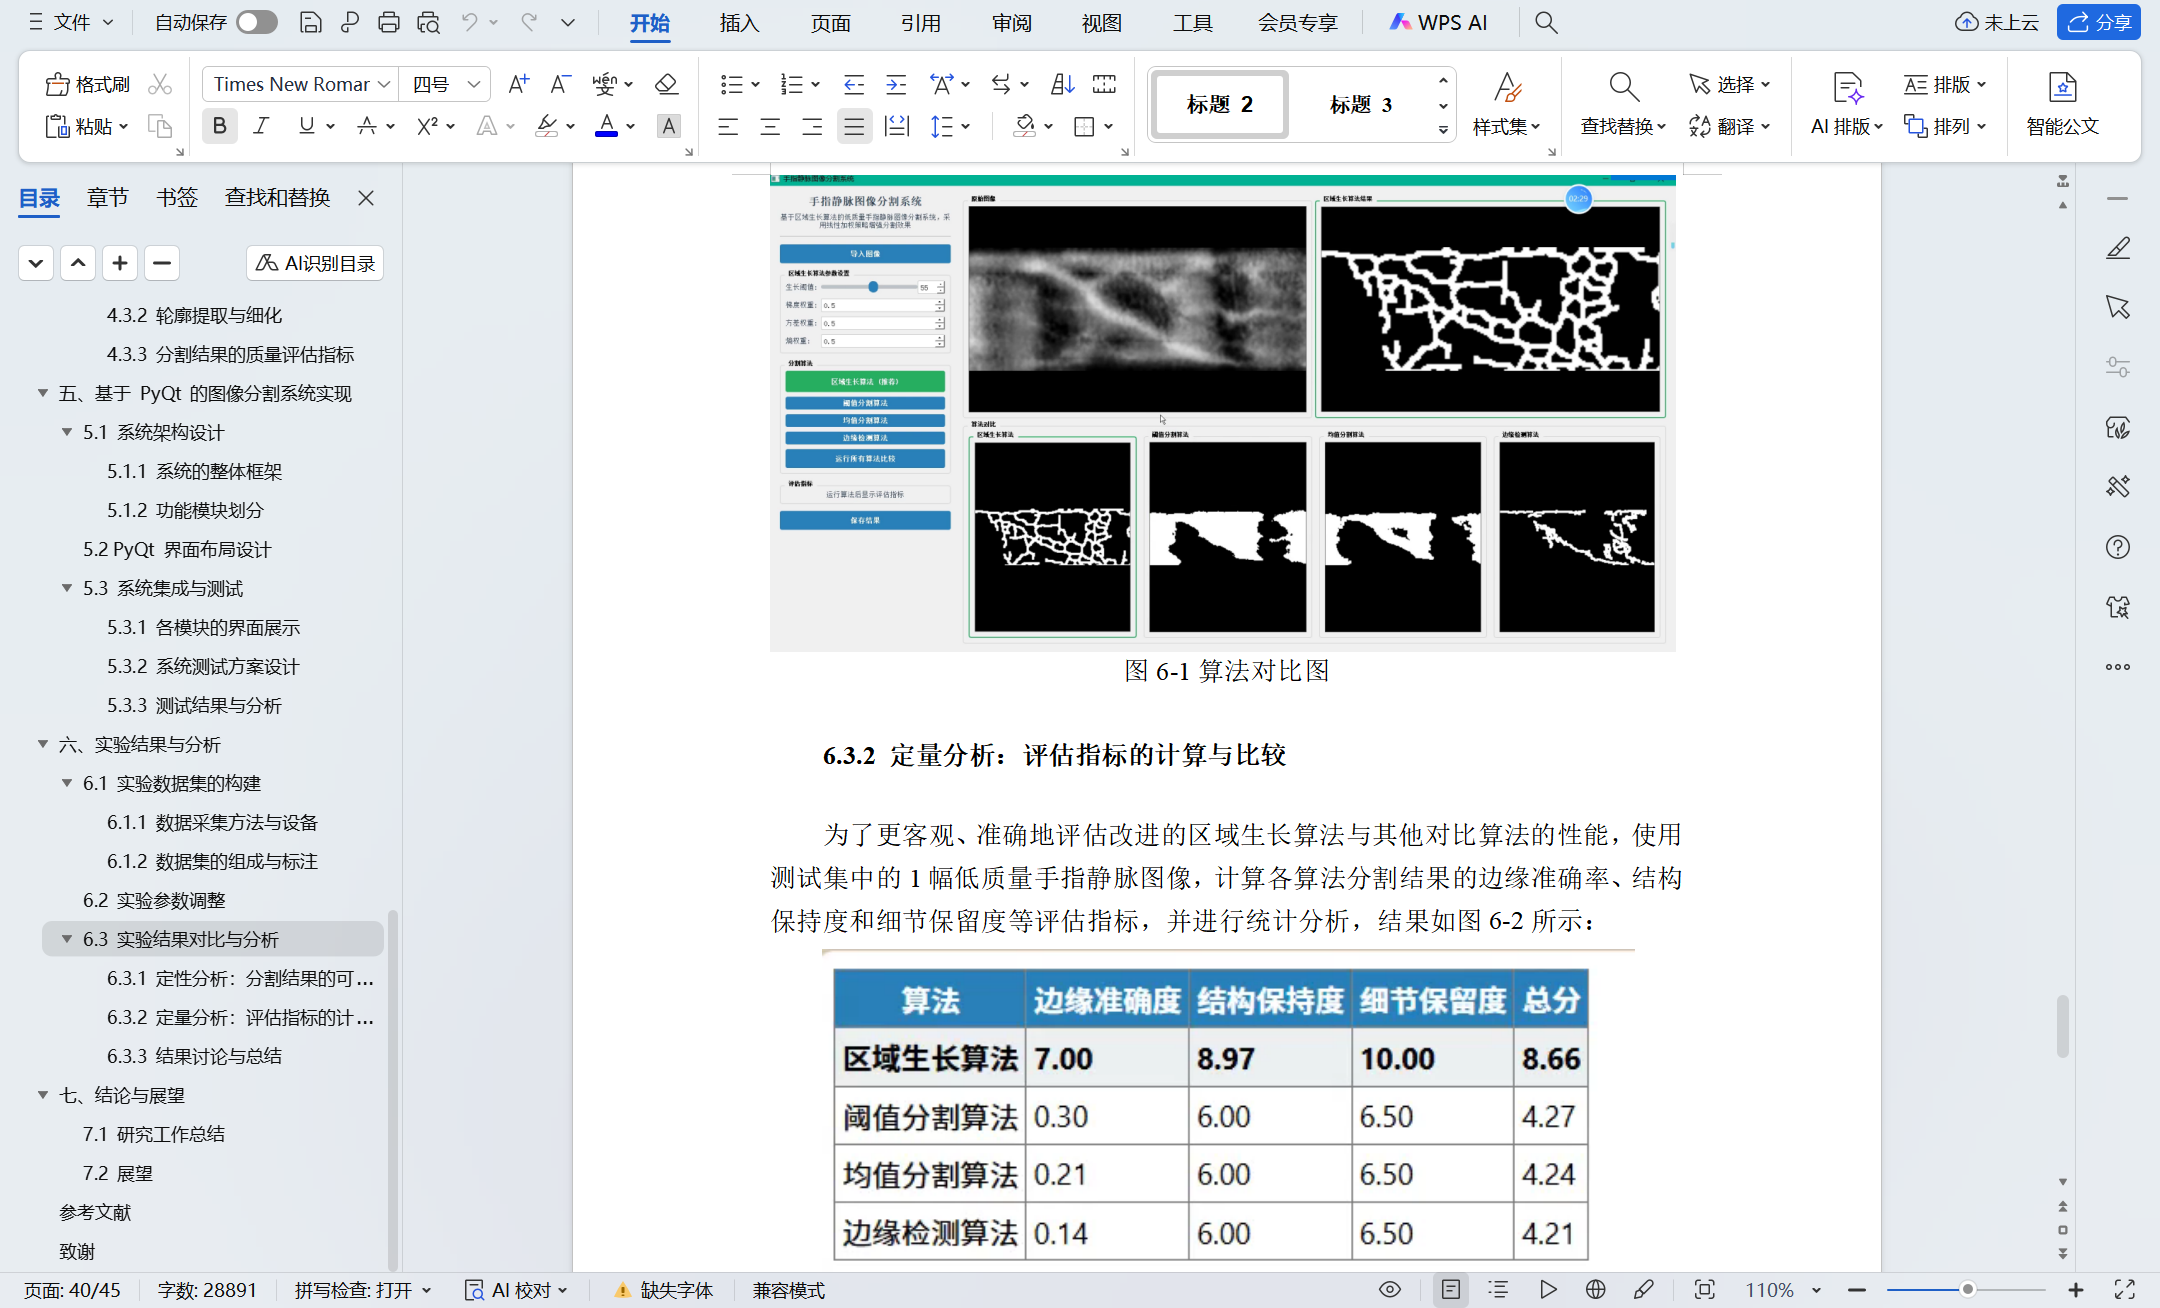Collapse section 六、实验结果与分析
This screenshot has height=1308, width=2160.
point(43,744)
